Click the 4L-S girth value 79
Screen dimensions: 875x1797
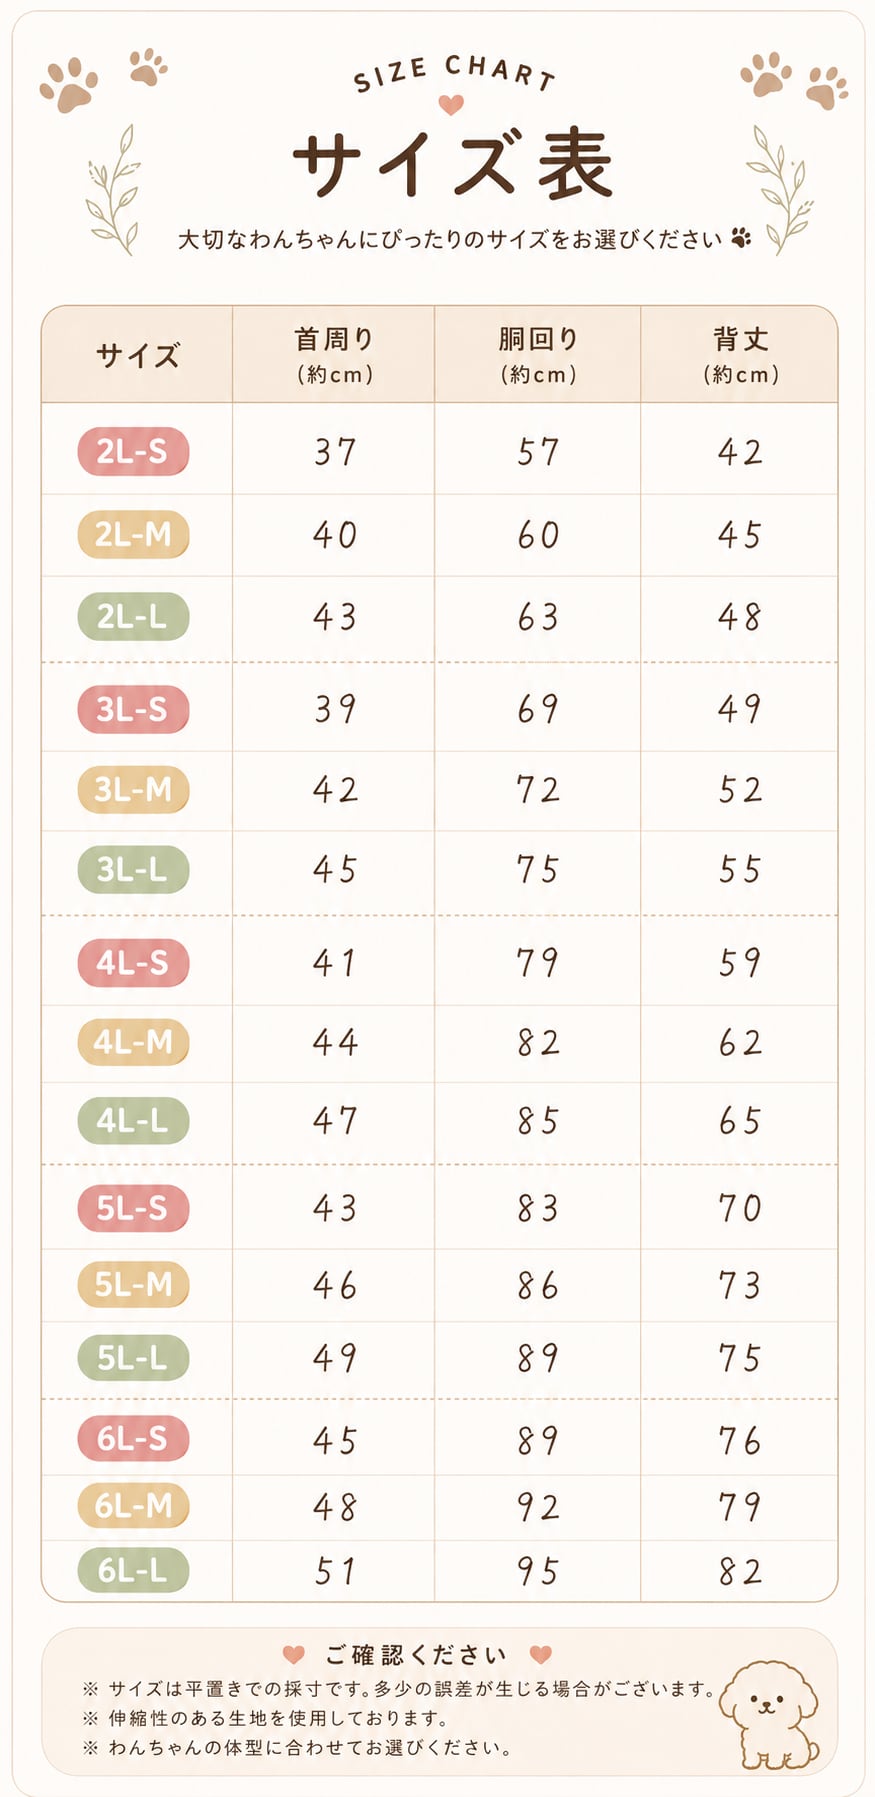tap(538, 962)
